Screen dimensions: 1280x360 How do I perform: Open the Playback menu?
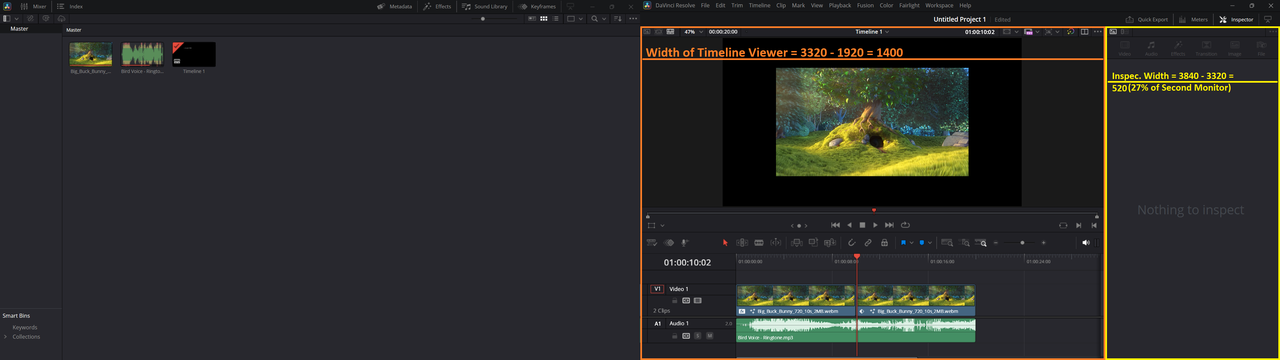click(x=840, y=6)
